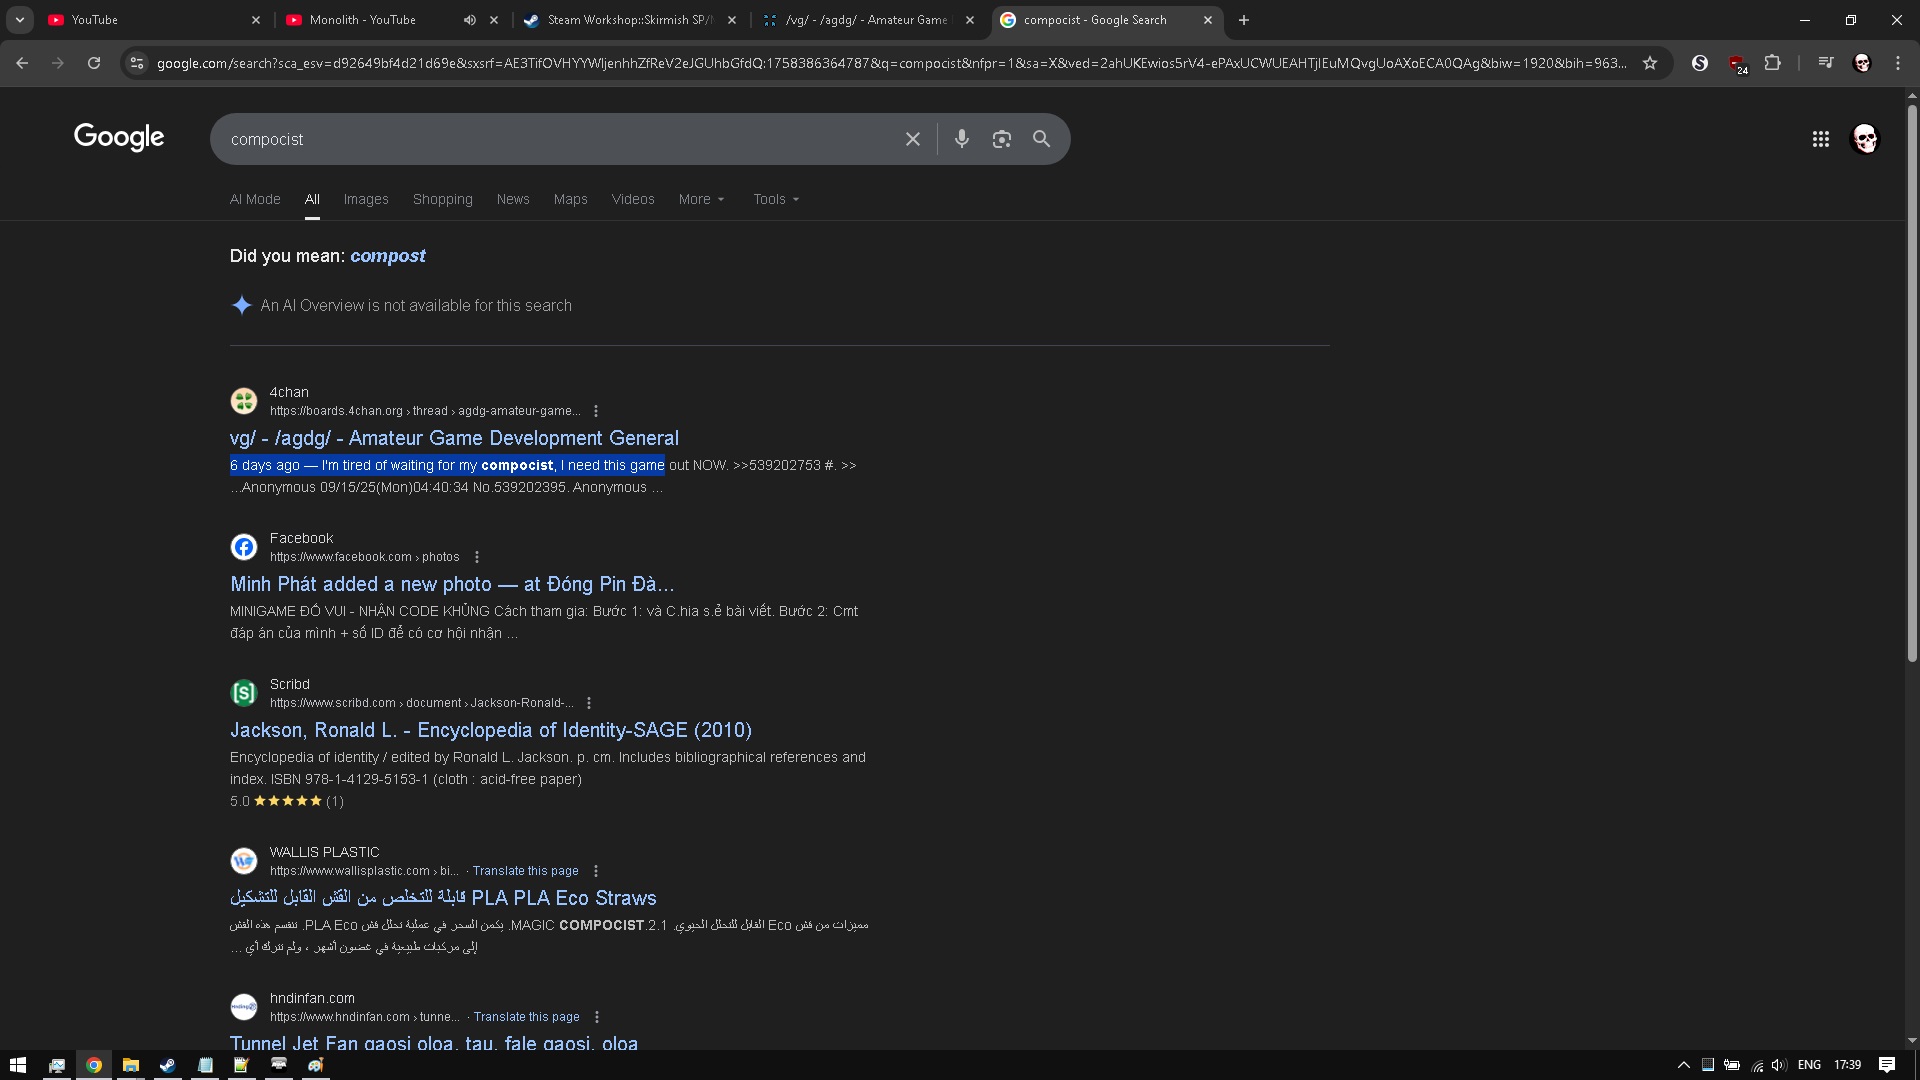Viewport: 1920px width, 1080px height.
Task: Open options menu for 4chan result
Action: click(x=596, y=411)
